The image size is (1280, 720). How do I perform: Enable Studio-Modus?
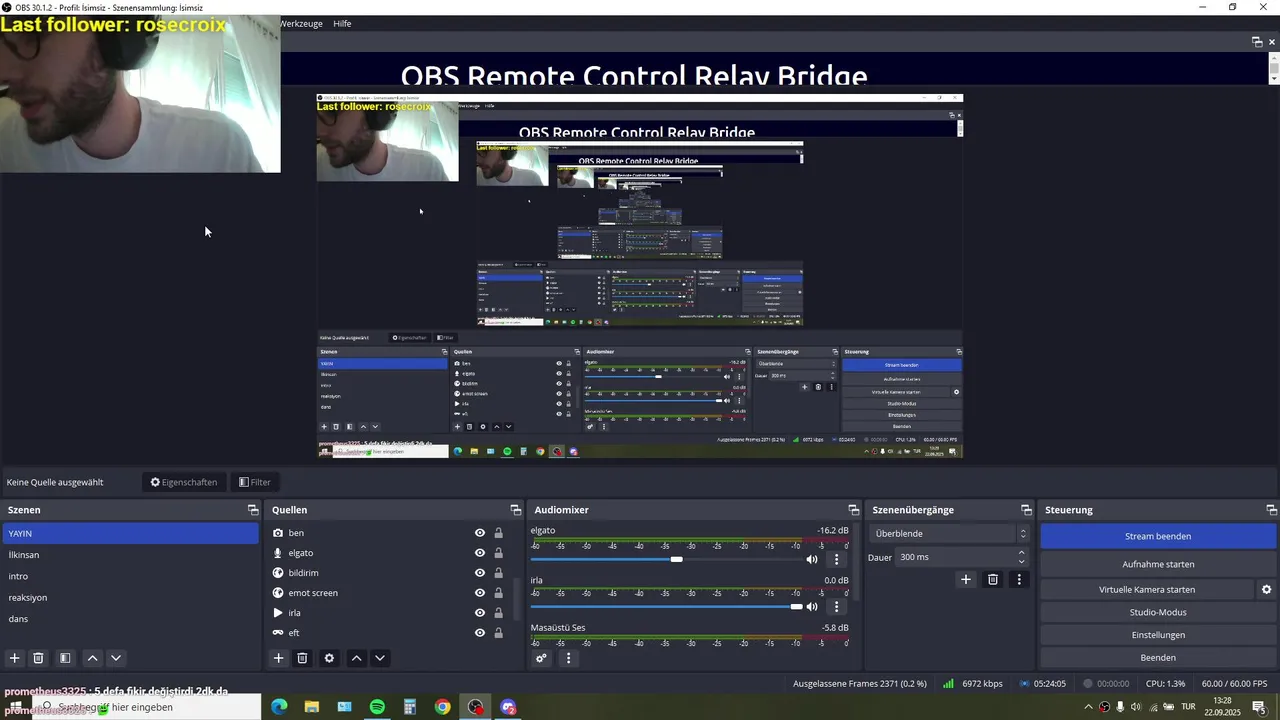coord(1158,612)
